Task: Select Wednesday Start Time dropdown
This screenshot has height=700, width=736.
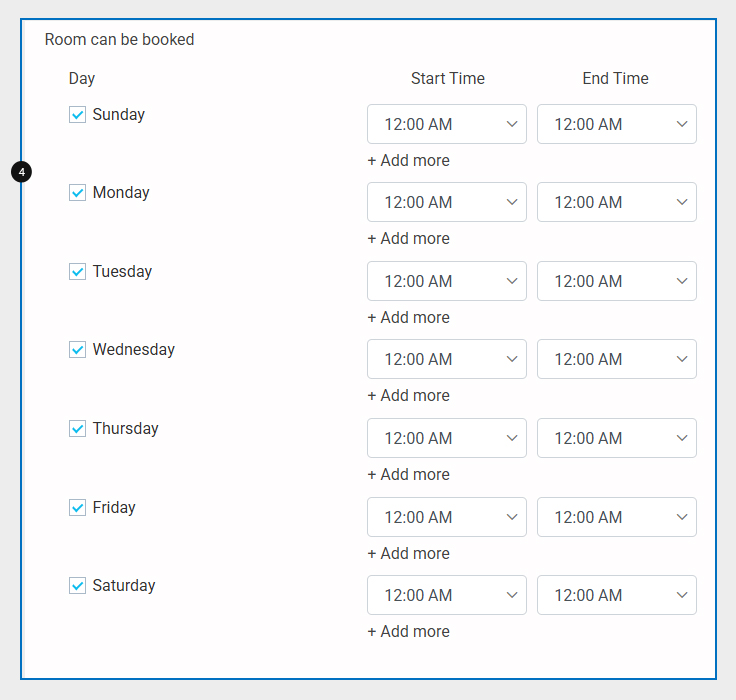Action: [446, 359]
